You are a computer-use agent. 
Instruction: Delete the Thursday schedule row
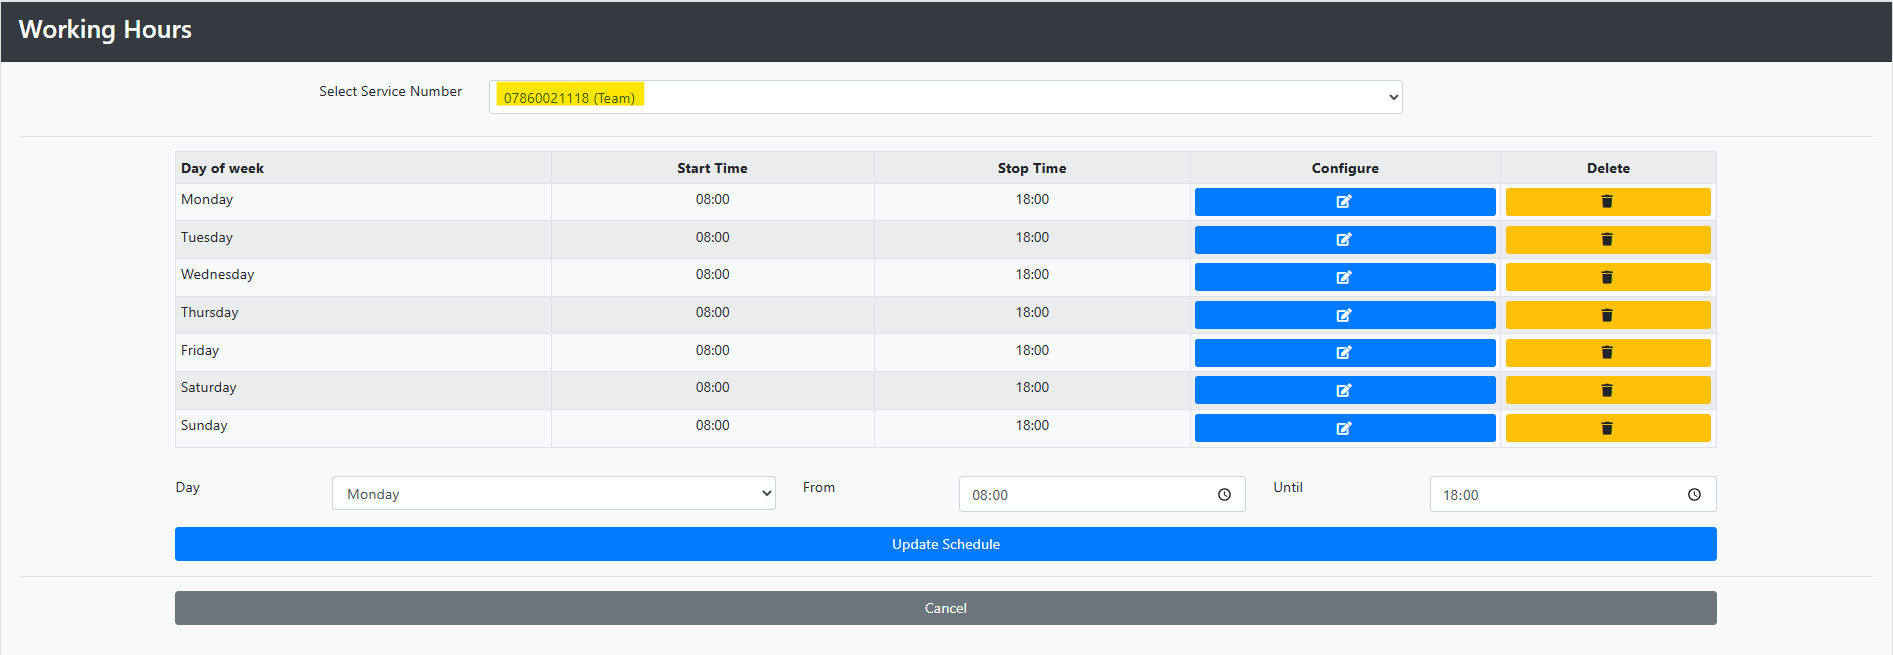1608,315
